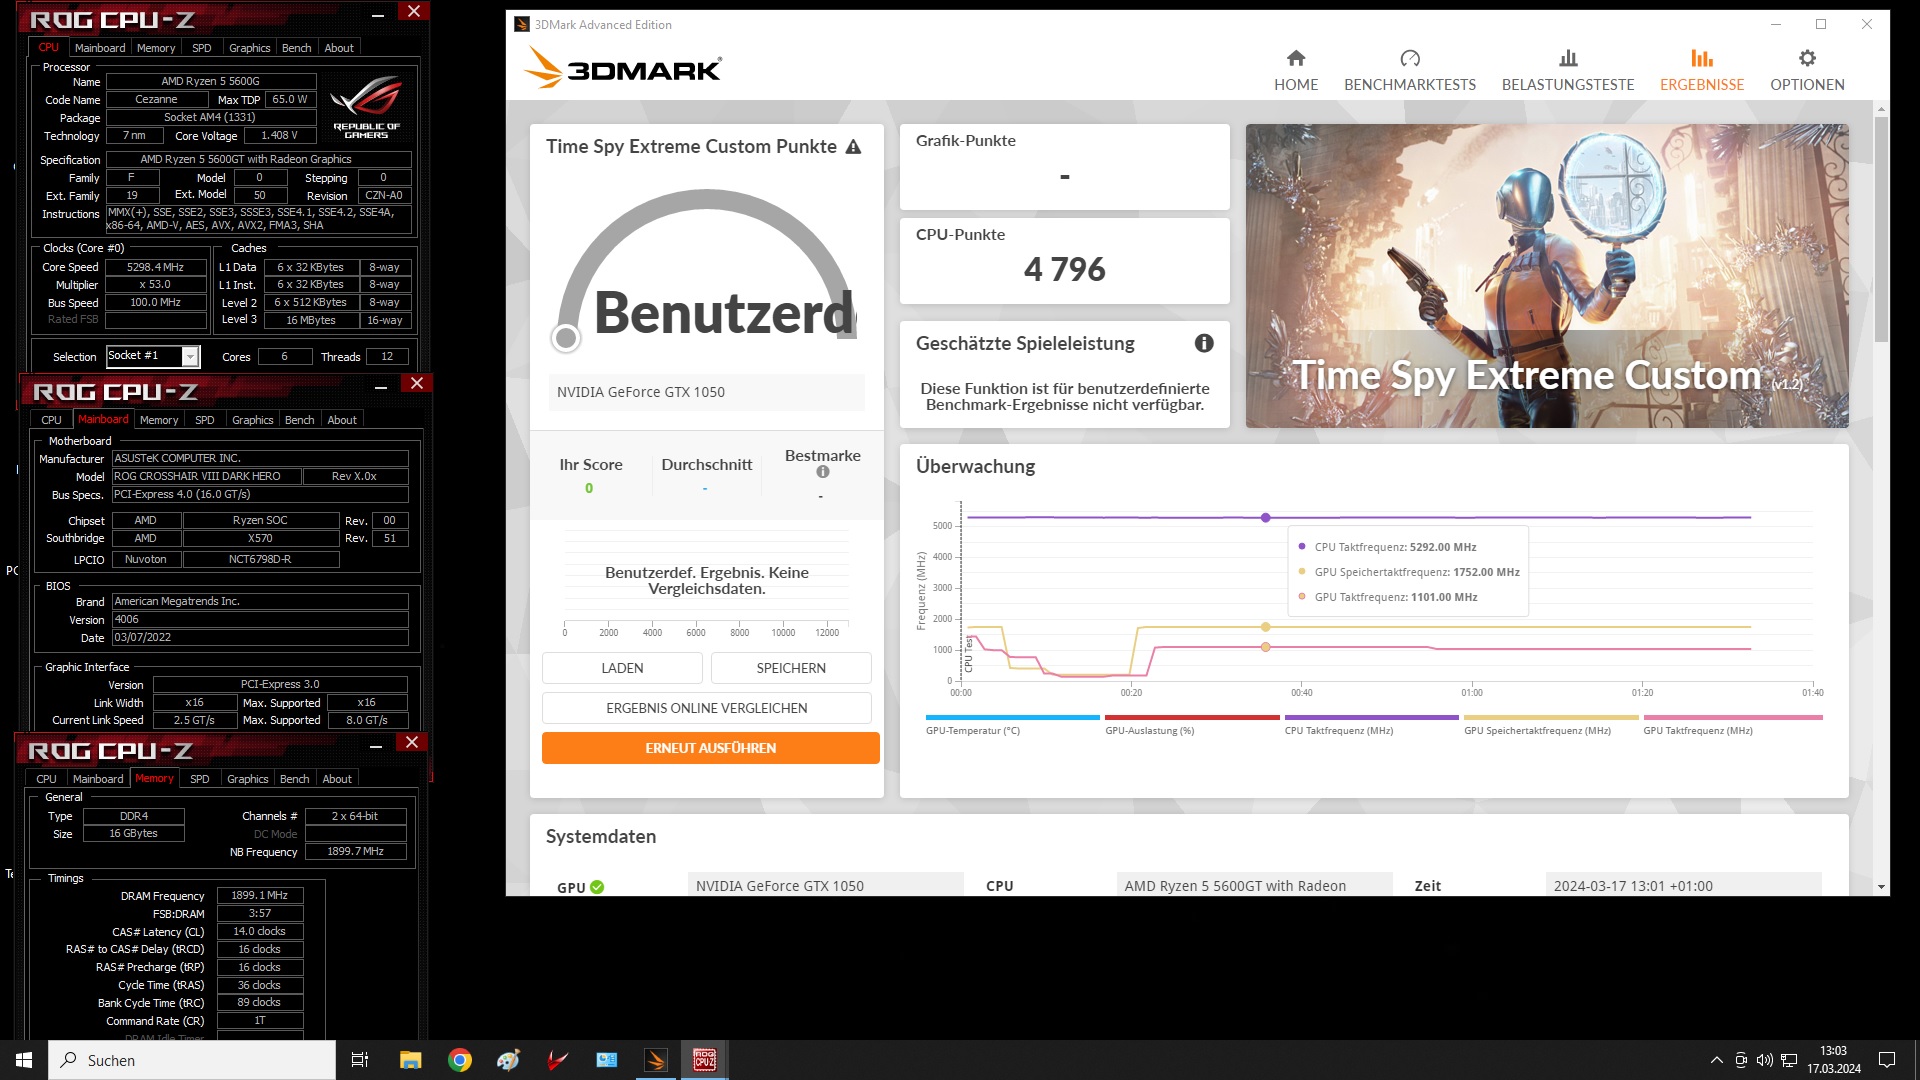Click the red swoosh app icon on the taskbar

point(558,1060)
